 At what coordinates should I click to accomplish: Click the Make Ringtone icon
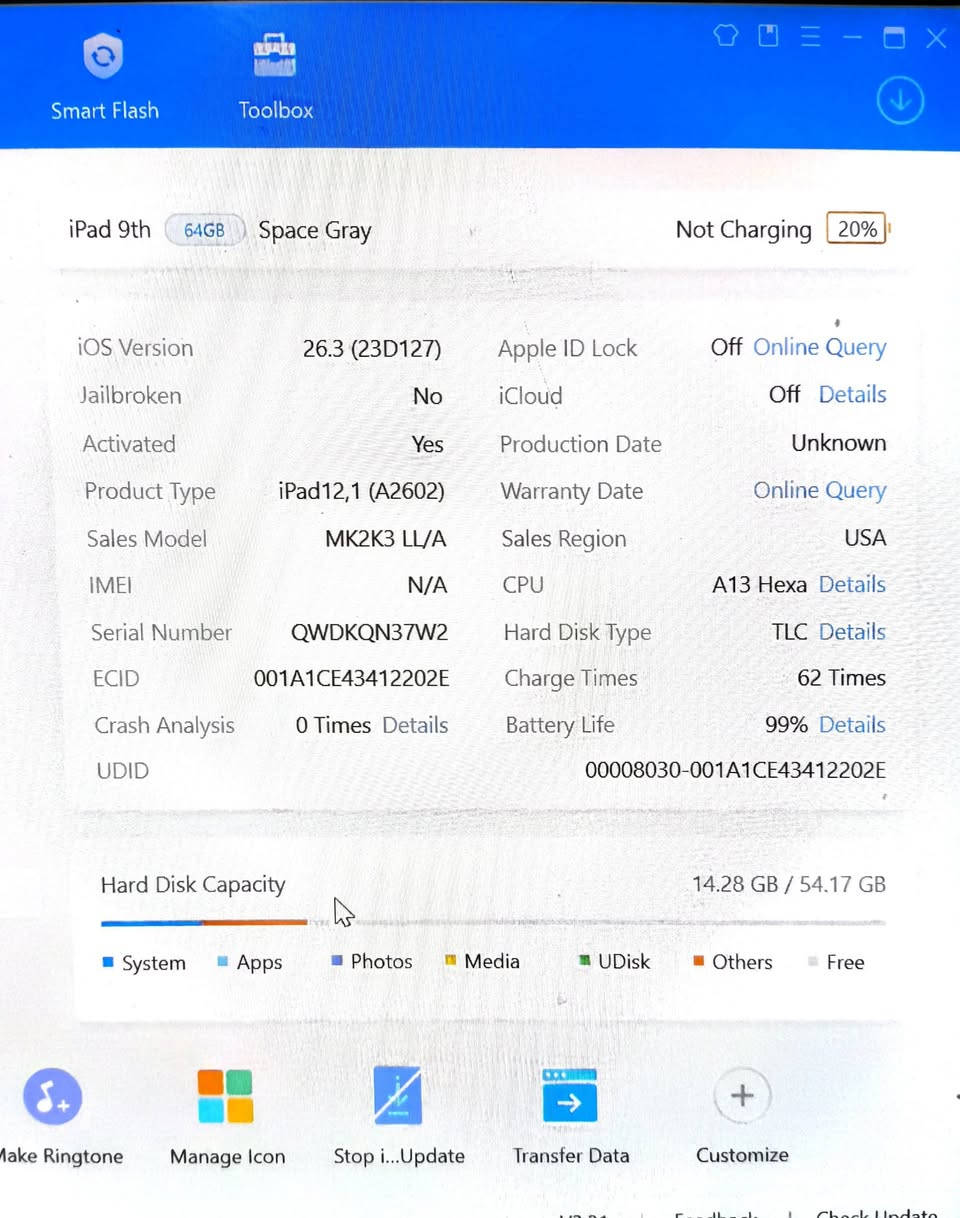[53, 1095]
